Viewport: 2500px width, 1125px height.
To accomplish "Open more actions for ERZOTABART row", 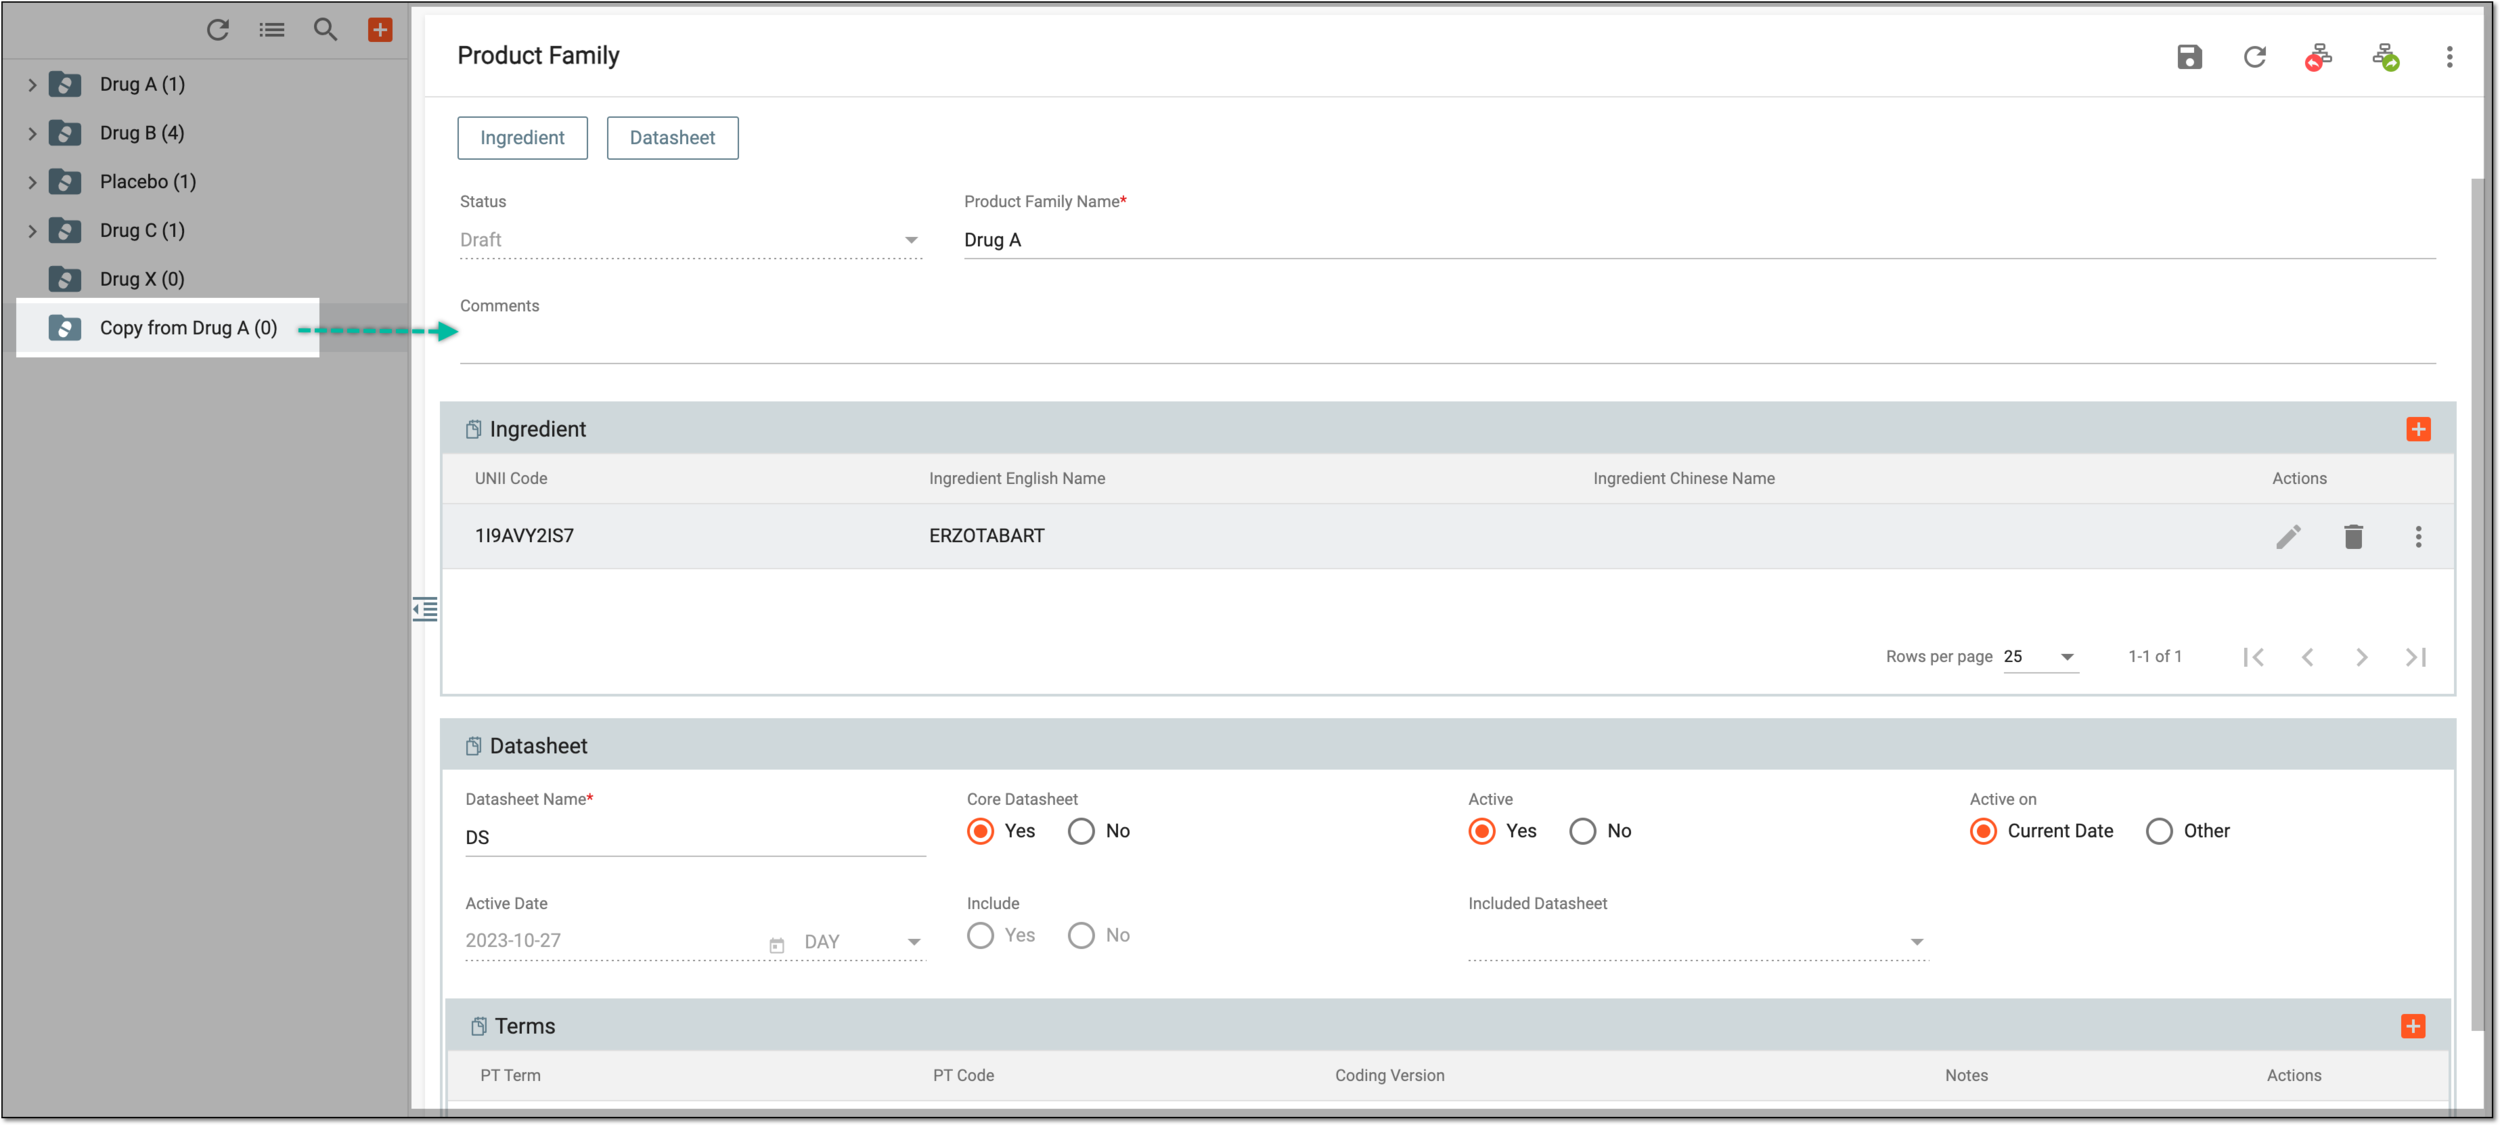I will coord(2418,537).
